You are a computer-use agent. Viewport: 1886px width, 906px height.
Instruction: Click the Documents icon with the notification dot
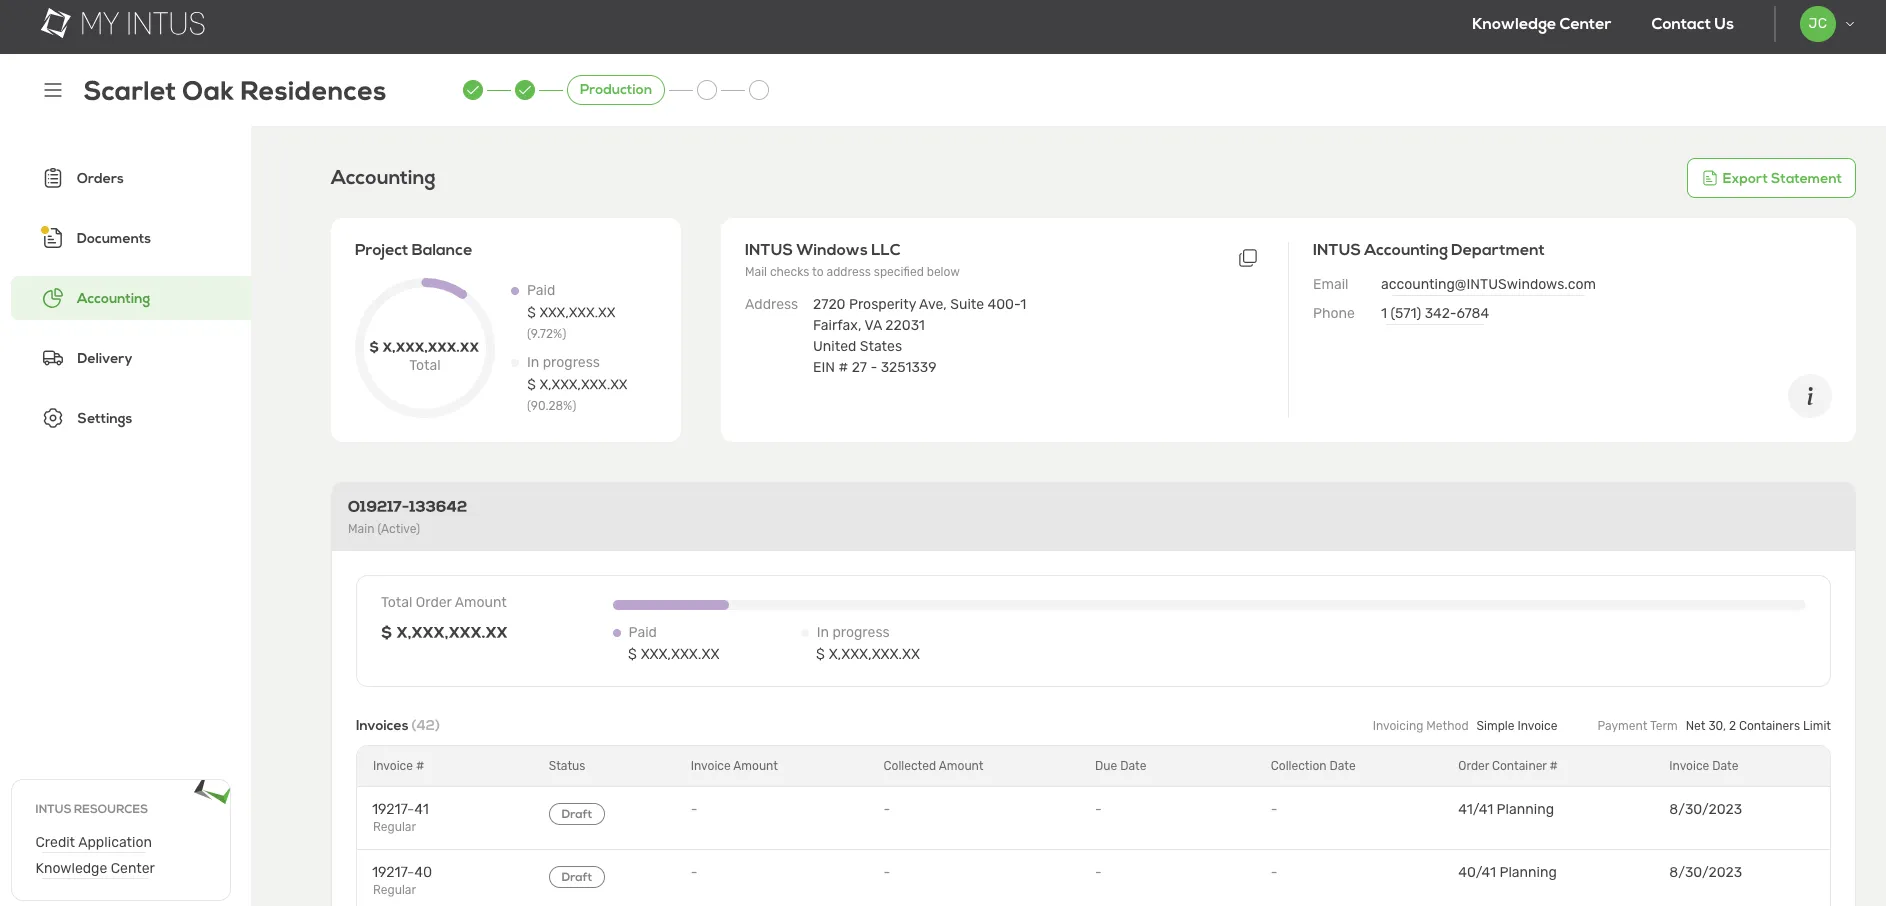click(53, 237)
